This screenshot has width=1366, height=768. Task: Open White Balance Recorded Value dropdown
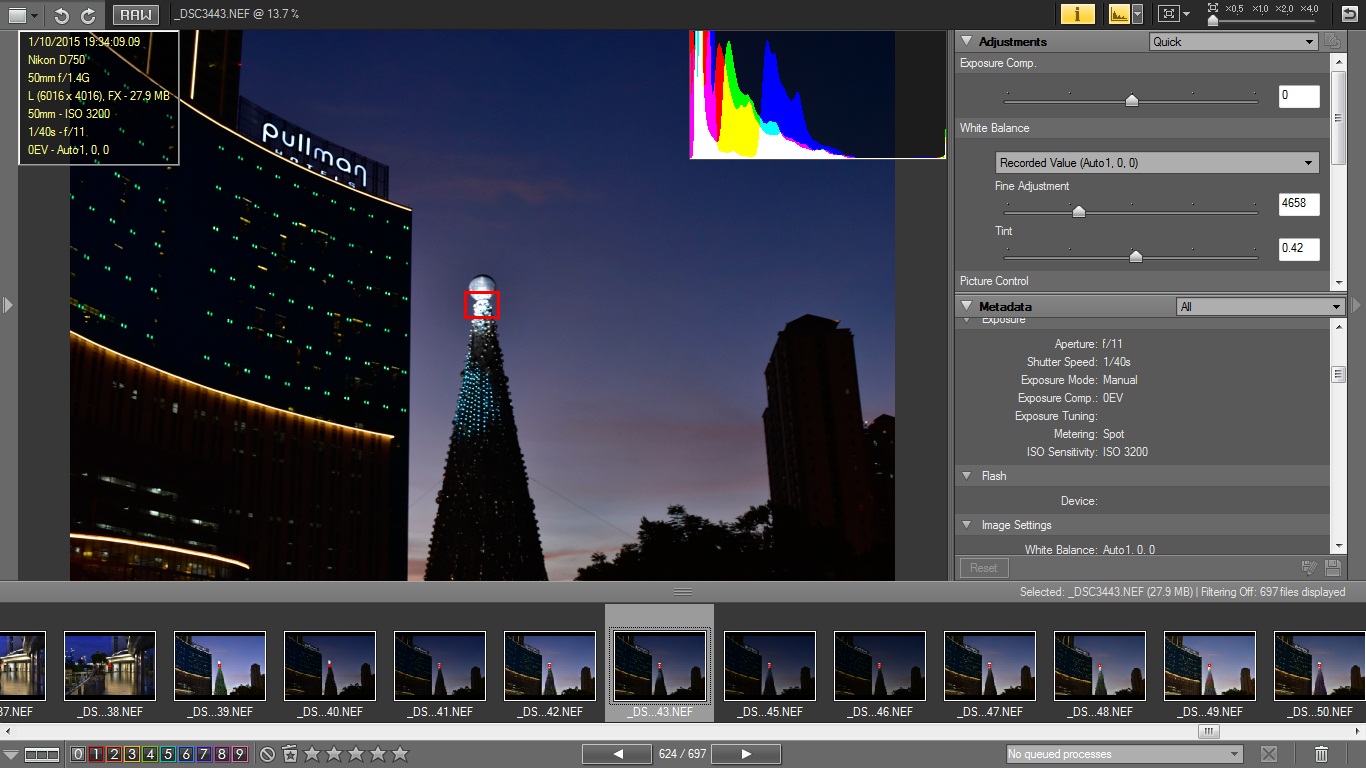1157,163
